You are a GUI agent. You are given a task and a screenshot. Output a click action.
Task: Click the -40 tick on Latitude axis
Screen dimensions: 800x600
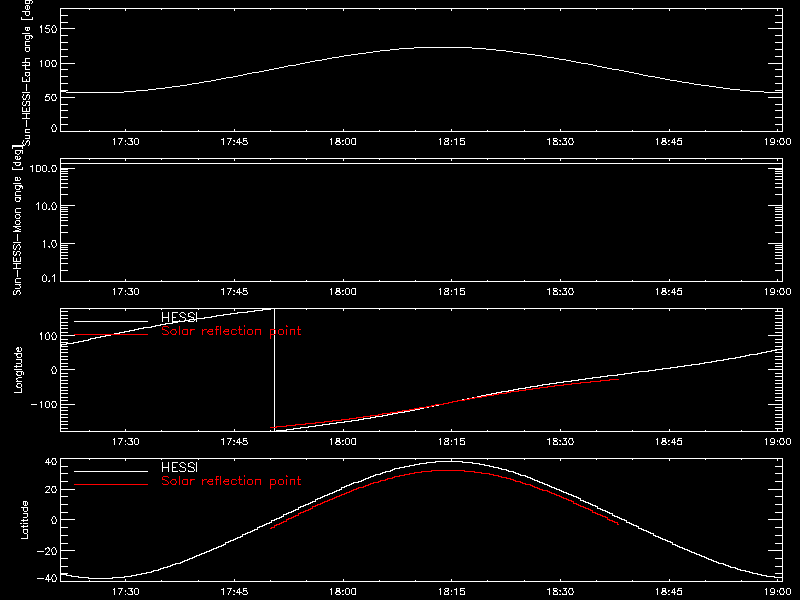(47, 578)
